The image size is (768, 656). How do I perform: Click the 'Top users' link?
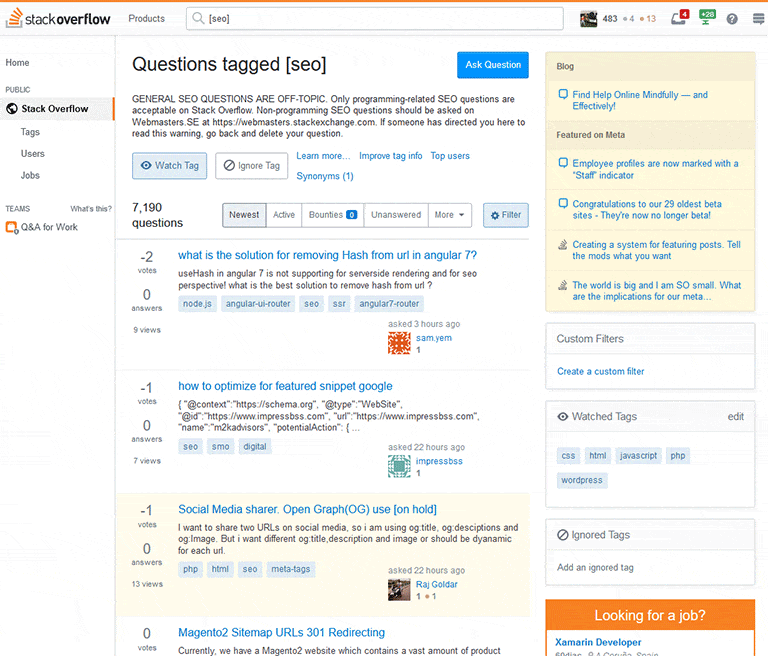click(x=450, y=156)
